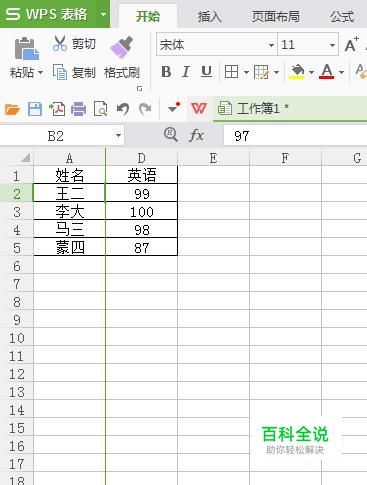The height and width of the screenshot is (485, 367).
Task: Click the formula bar showing 97
Action: pos(295,136)
